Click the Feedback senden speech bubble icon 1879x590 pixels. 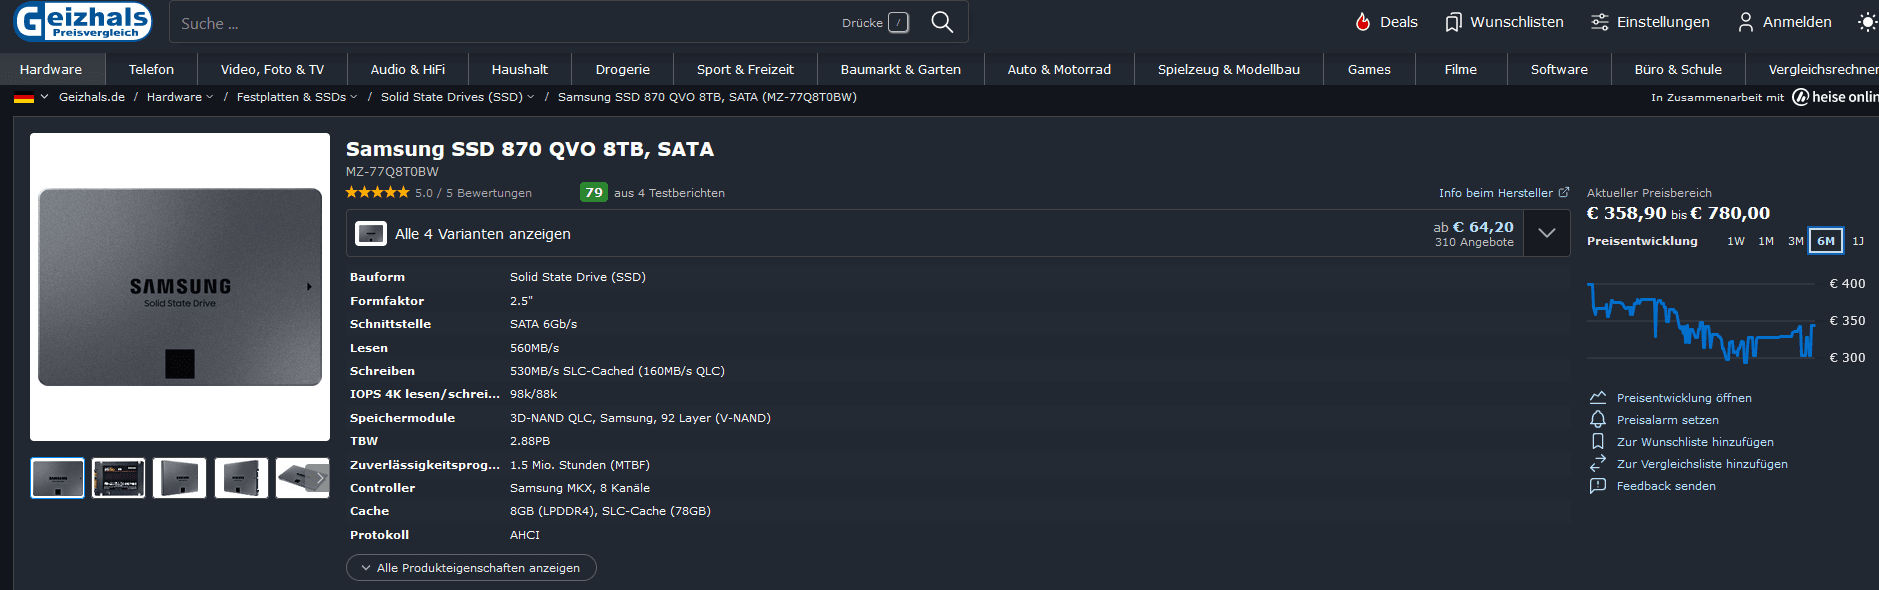1598,486
